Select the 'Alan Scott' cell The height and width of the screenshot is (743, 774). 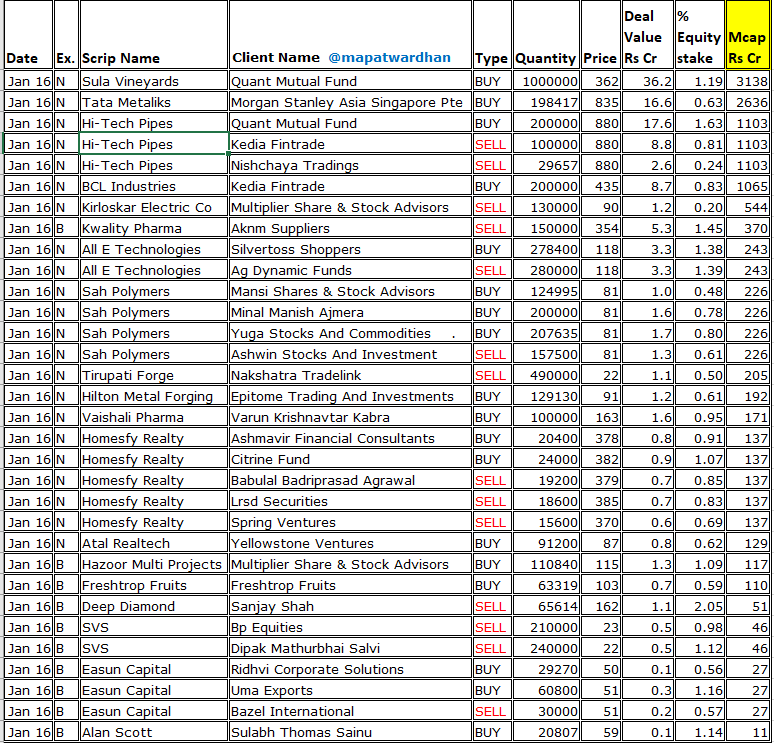tap(154, 732)
